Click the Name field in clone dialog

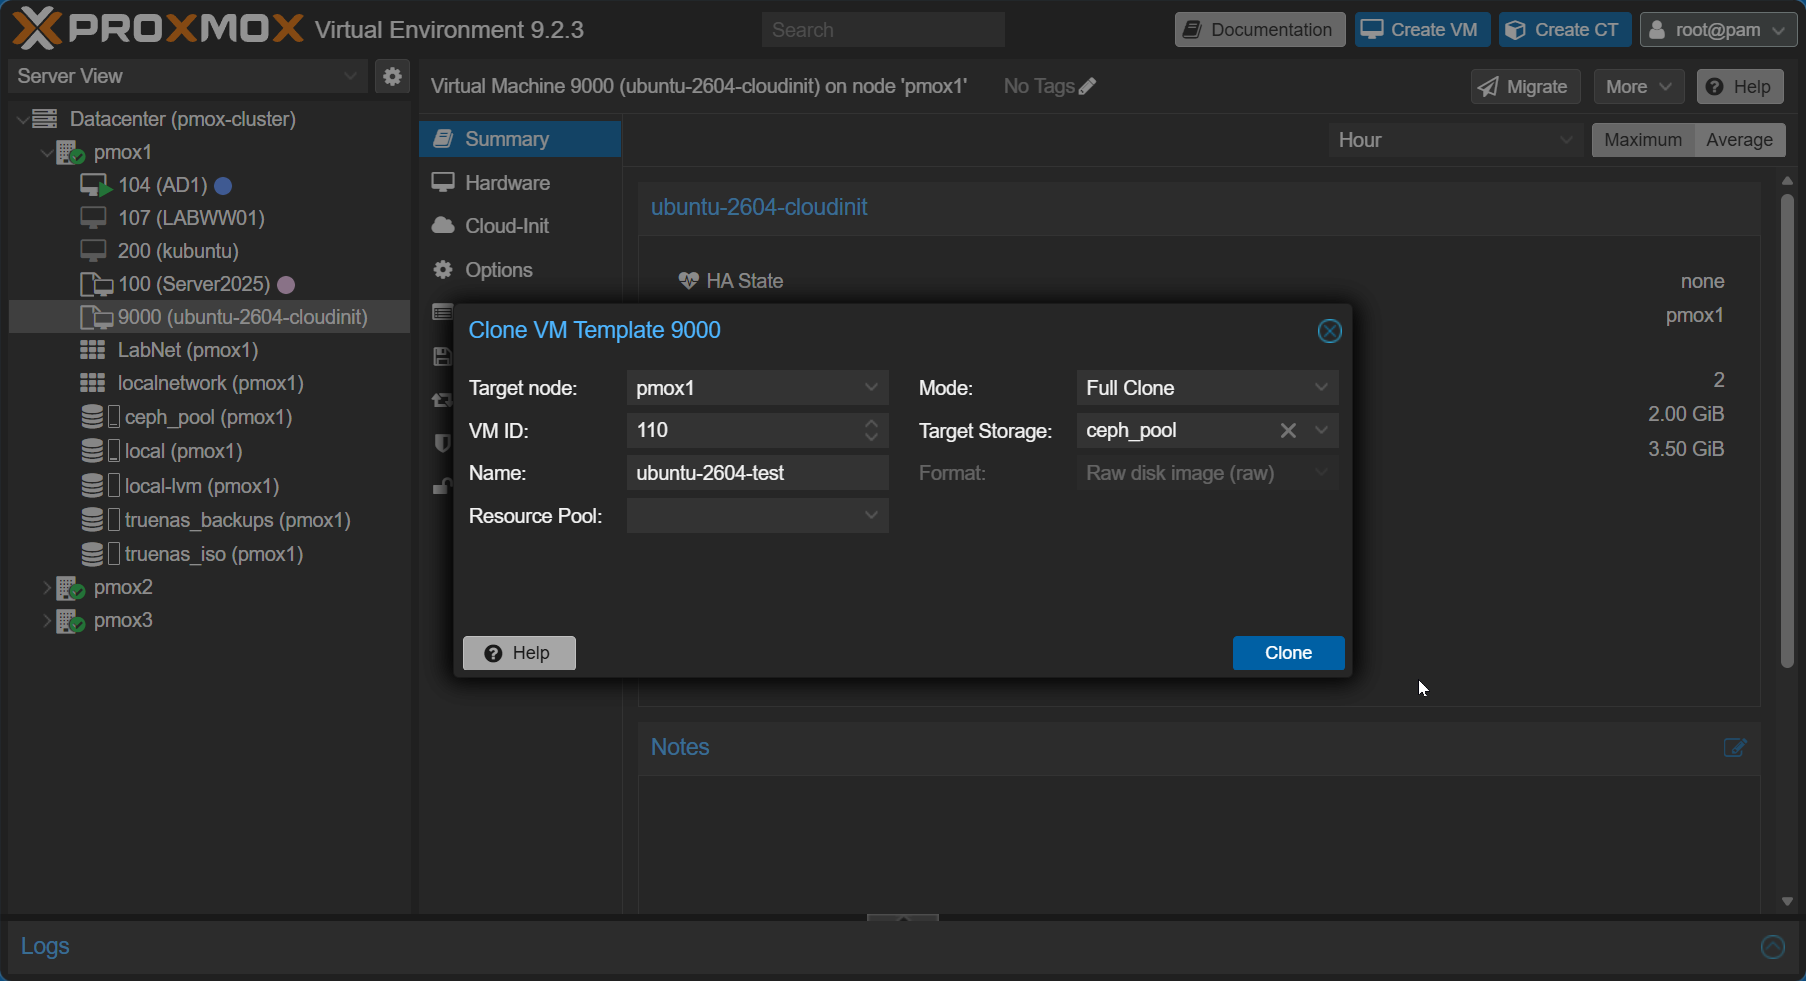[x=757, y=473]
